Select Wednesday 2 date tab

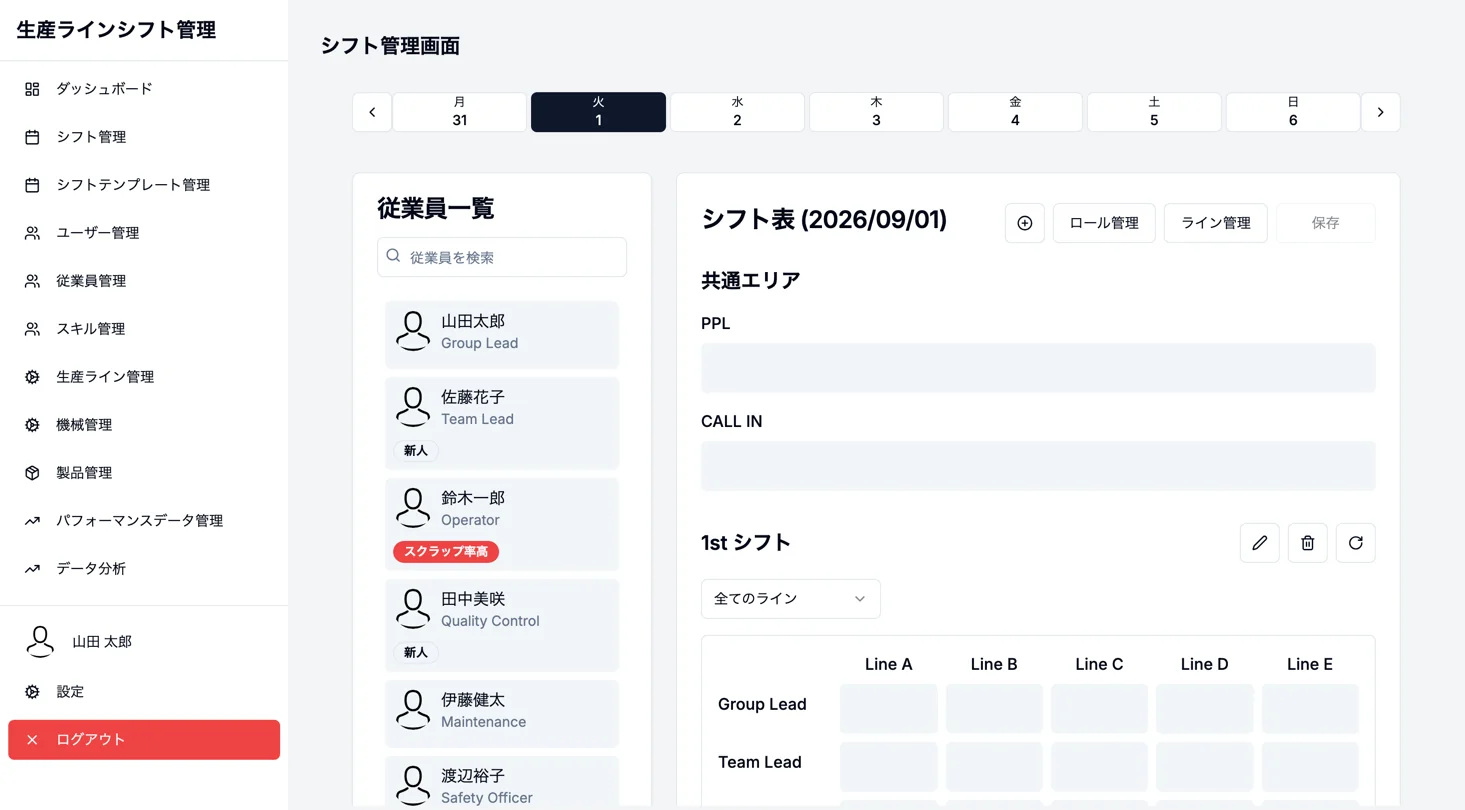(x=737, y=112)
